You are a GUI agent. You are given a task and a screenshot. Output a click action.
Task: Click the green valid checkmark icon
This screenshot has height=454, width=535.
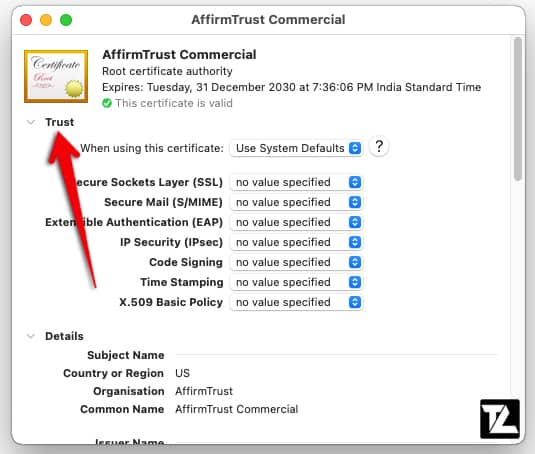(107, 103)
